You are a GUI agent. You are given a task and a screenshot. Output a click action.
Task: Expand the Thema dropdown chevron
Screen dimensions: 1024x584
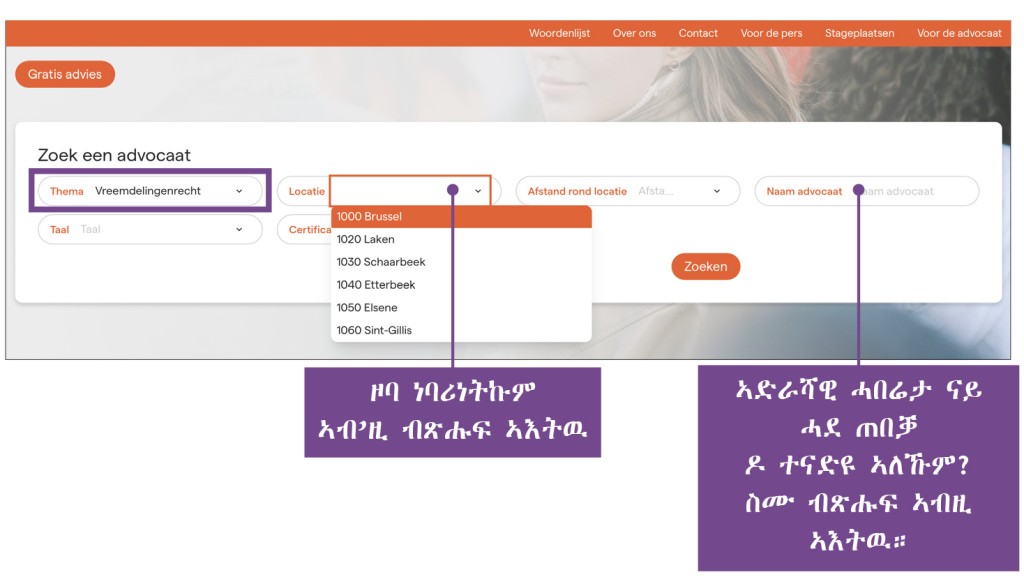(x=239, y=191)
